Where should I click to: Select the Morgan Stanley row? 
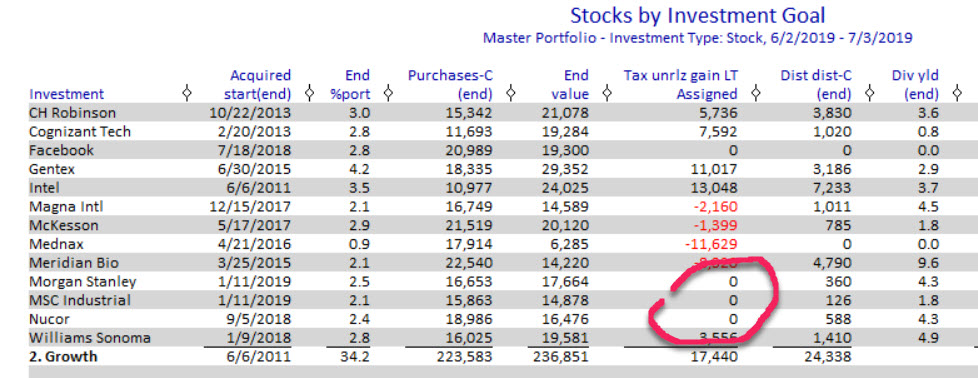click(493, 281)
